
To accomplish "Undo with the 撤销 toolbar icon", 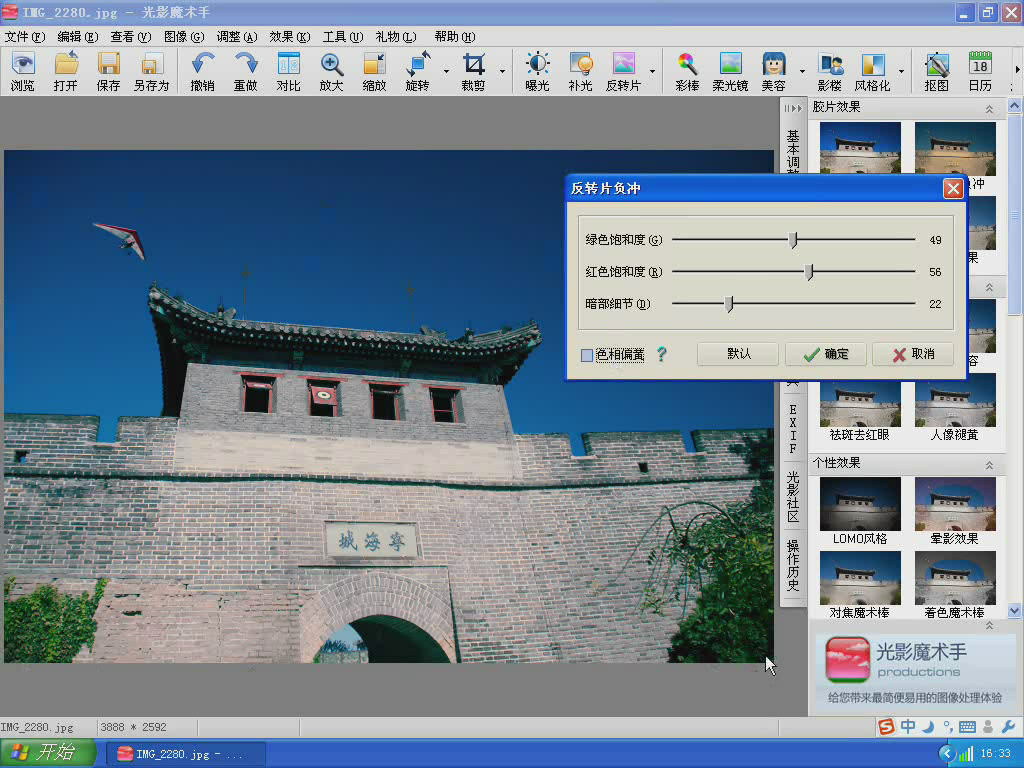I will (202, 71).
